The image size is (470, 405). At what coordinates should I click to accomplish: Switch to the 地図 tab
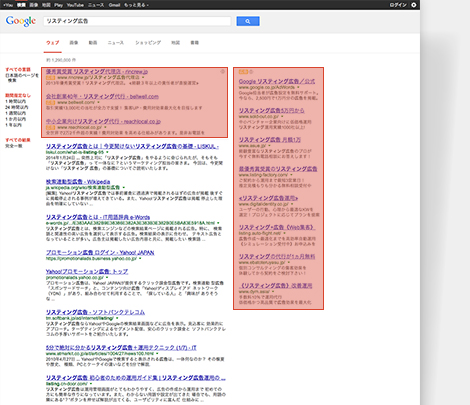(x=175, y=43)
